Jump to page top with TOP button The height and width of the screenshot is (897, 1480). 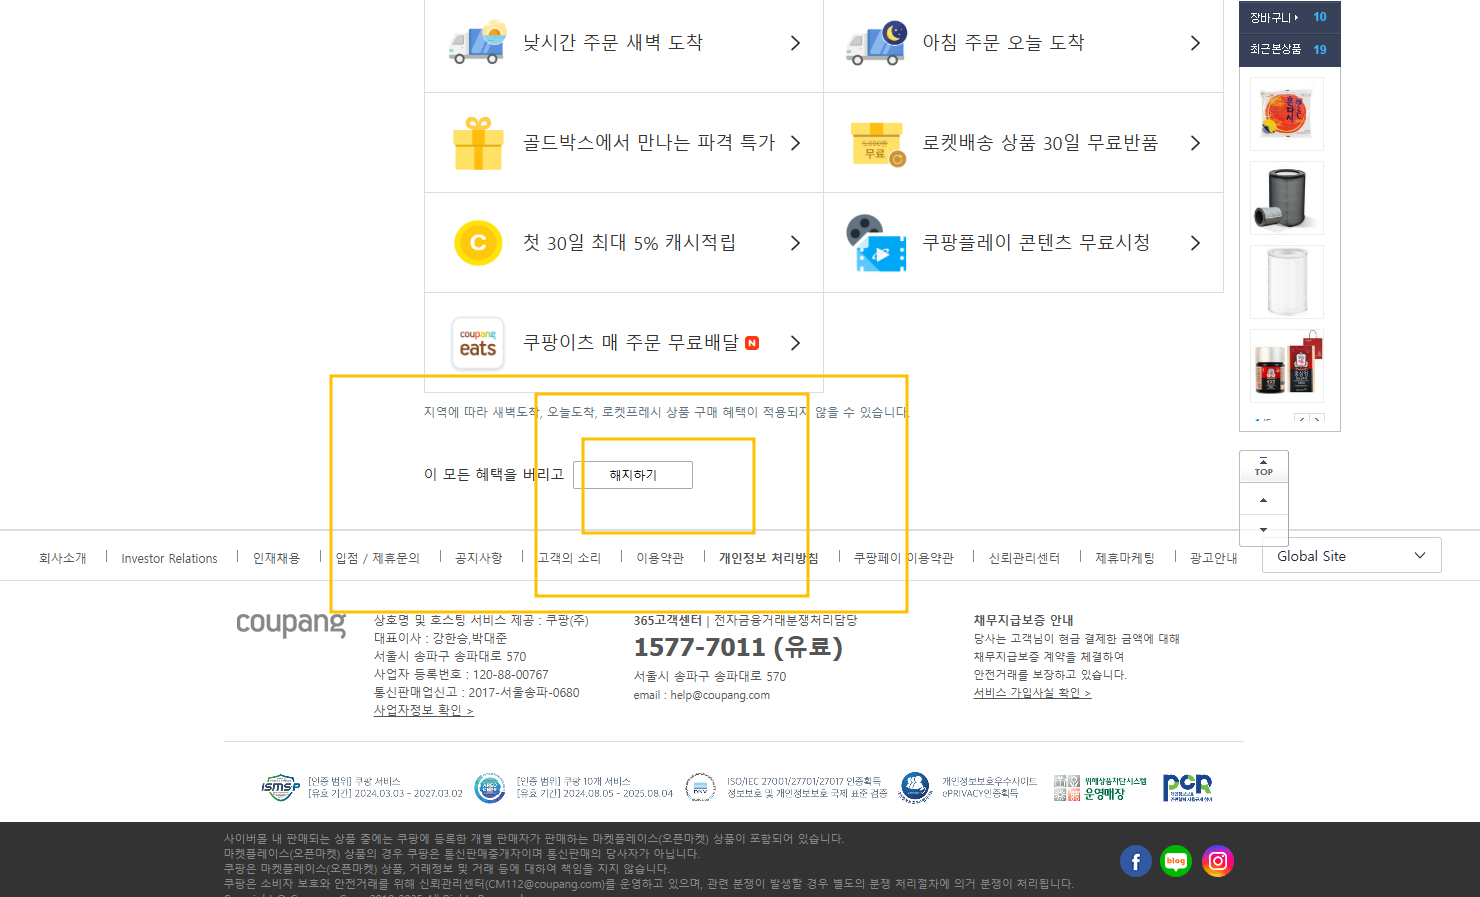point(1264,467)
